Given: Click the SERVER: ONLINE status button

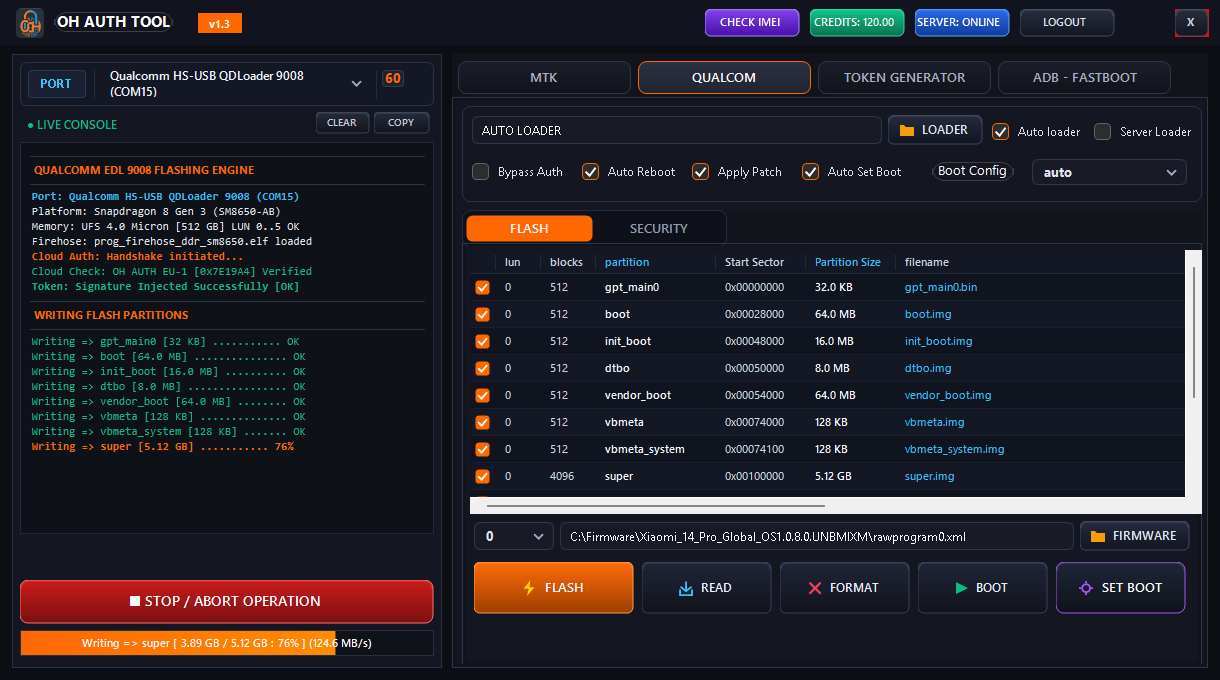Looking at the screenshot, I should click(962, 22).
